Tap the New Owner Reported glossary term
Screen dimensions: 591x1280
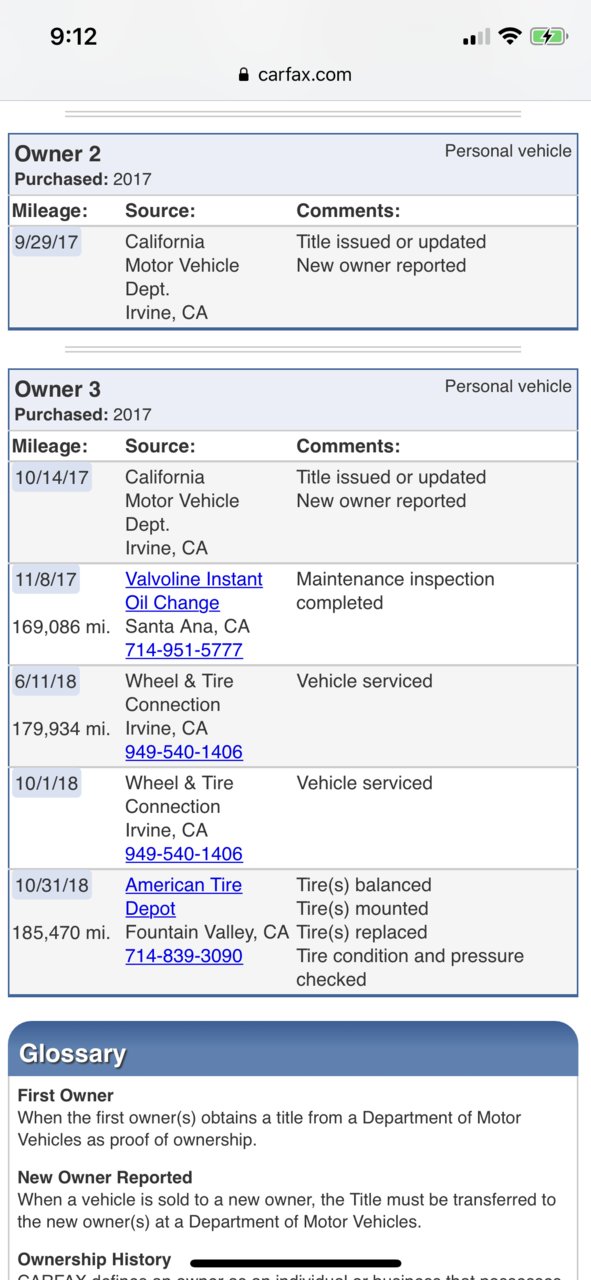click(x=105, y=1177)
